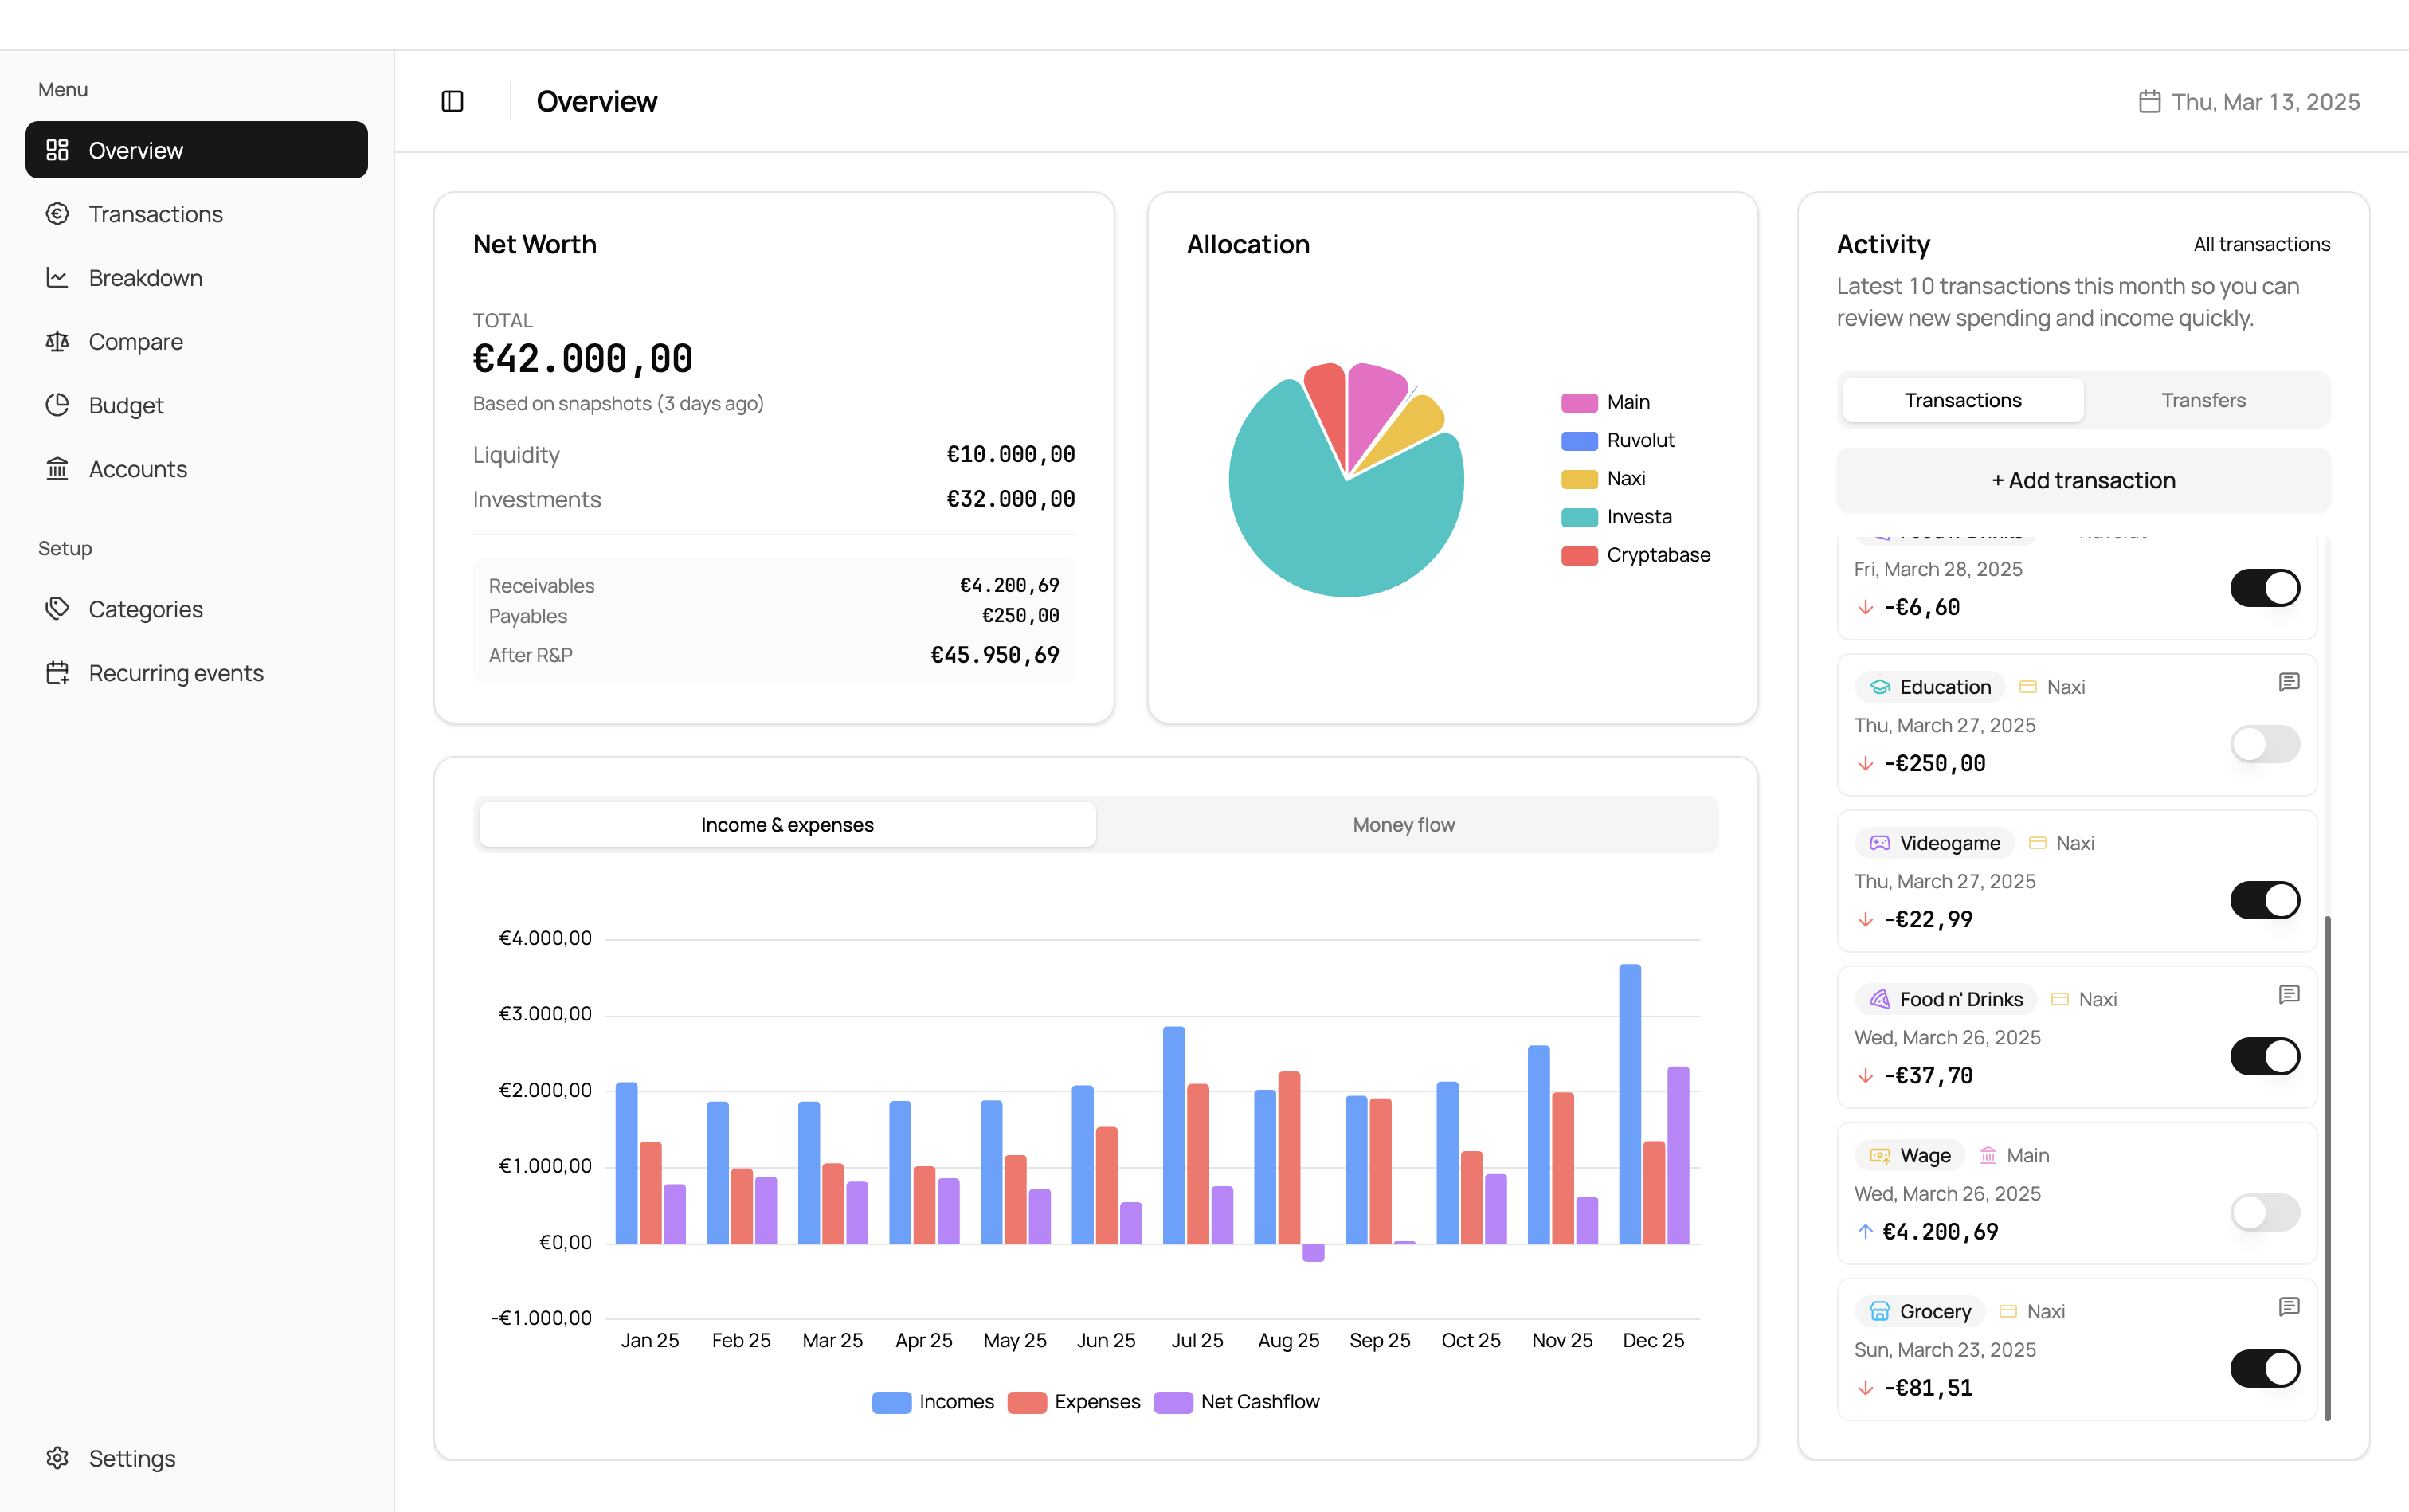This screenshot has height=1512, width=2409.
Task: Toggle the Expenses legend swatch in chart
Action: (x=1027, y=1402)
